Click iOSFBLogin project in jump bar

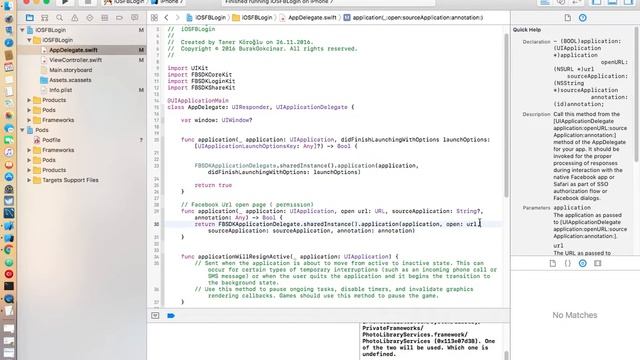pos(206,18)
